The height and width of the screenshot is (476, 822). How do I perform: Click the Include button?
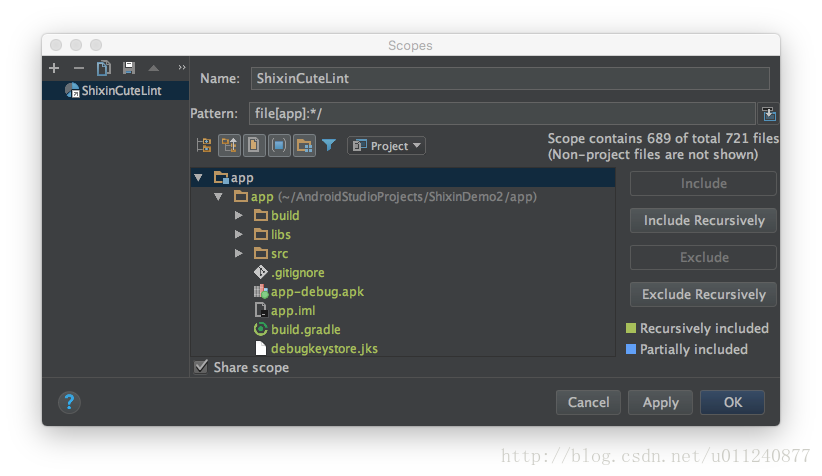[703, 183]
